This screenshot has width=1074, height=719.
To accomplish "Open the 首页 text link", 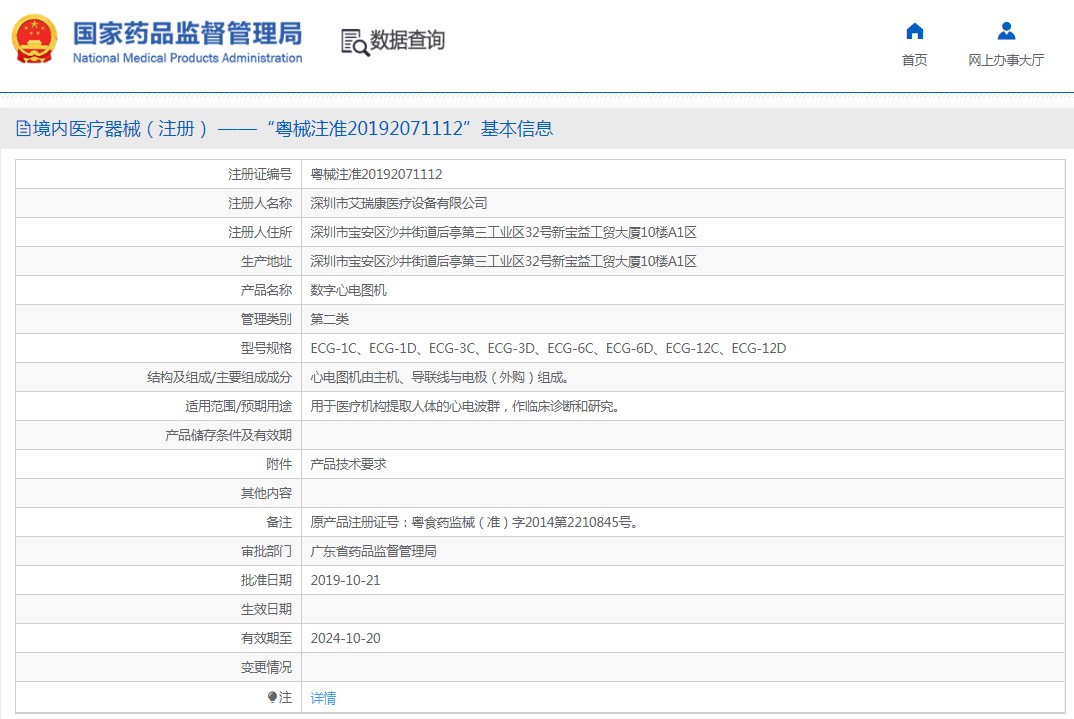I will tap(914, 60).
